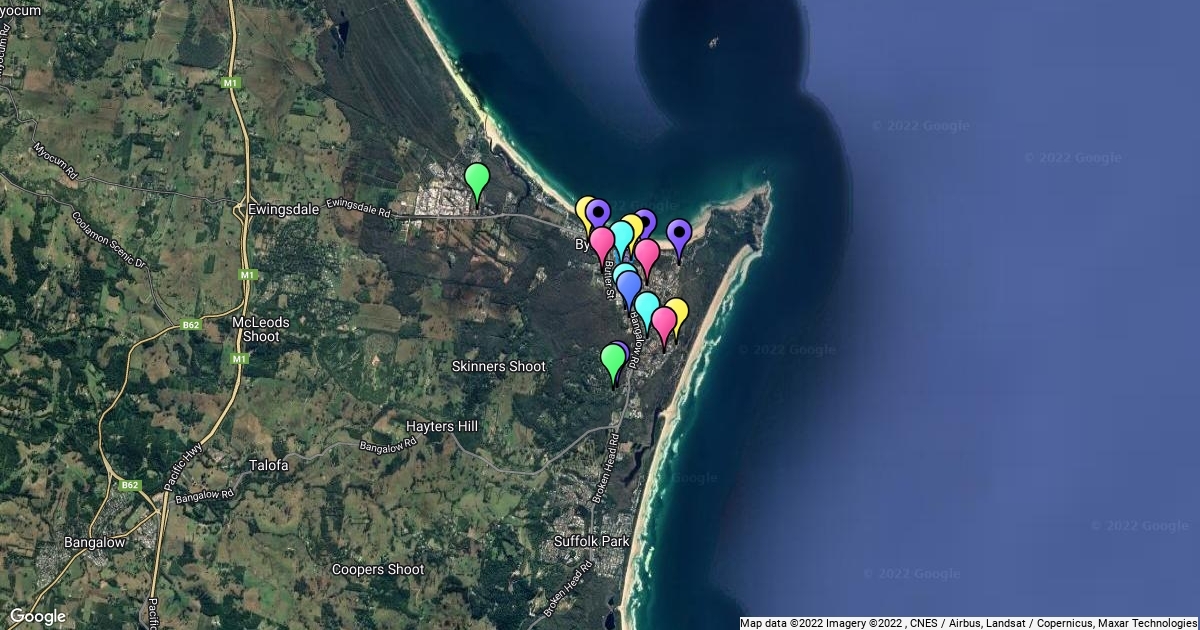Image resolution: width=1200 pixels, height=630 pixels.
Task: Open the Google logo link
Action: (37, 616)
